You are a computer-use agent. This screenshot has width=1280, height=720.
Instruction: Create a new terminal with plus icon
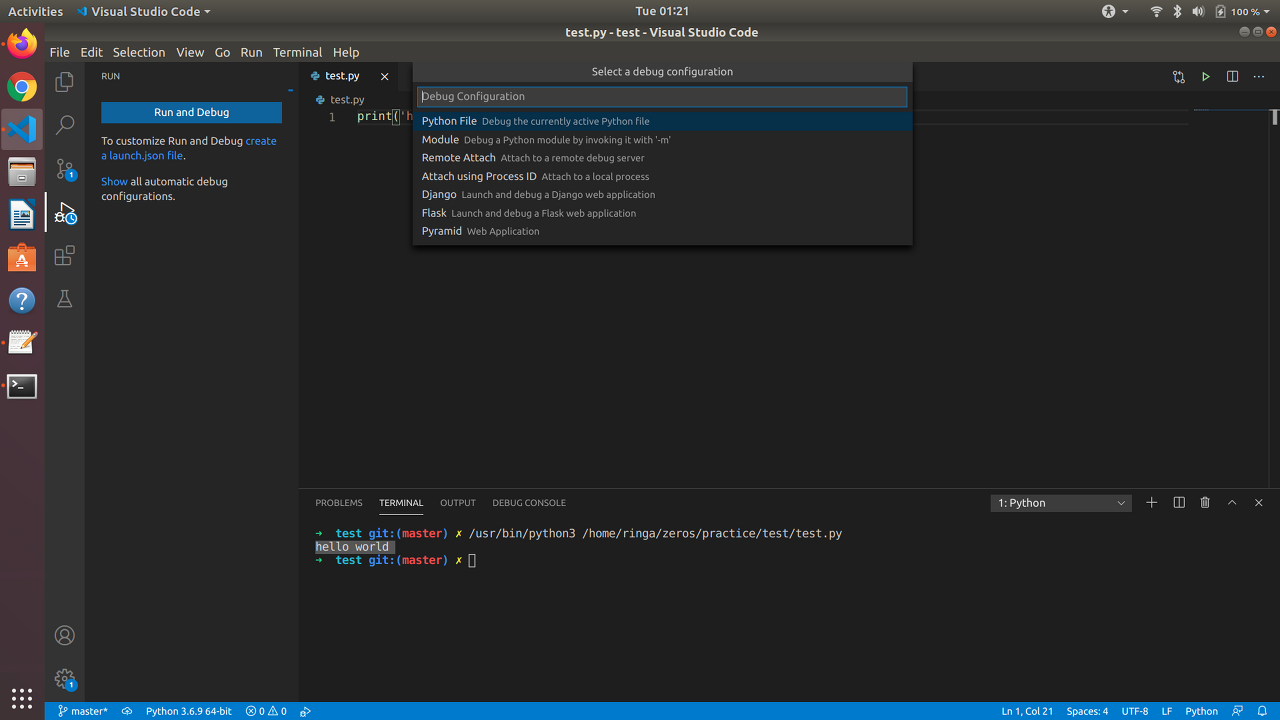tap(1152, 502)
